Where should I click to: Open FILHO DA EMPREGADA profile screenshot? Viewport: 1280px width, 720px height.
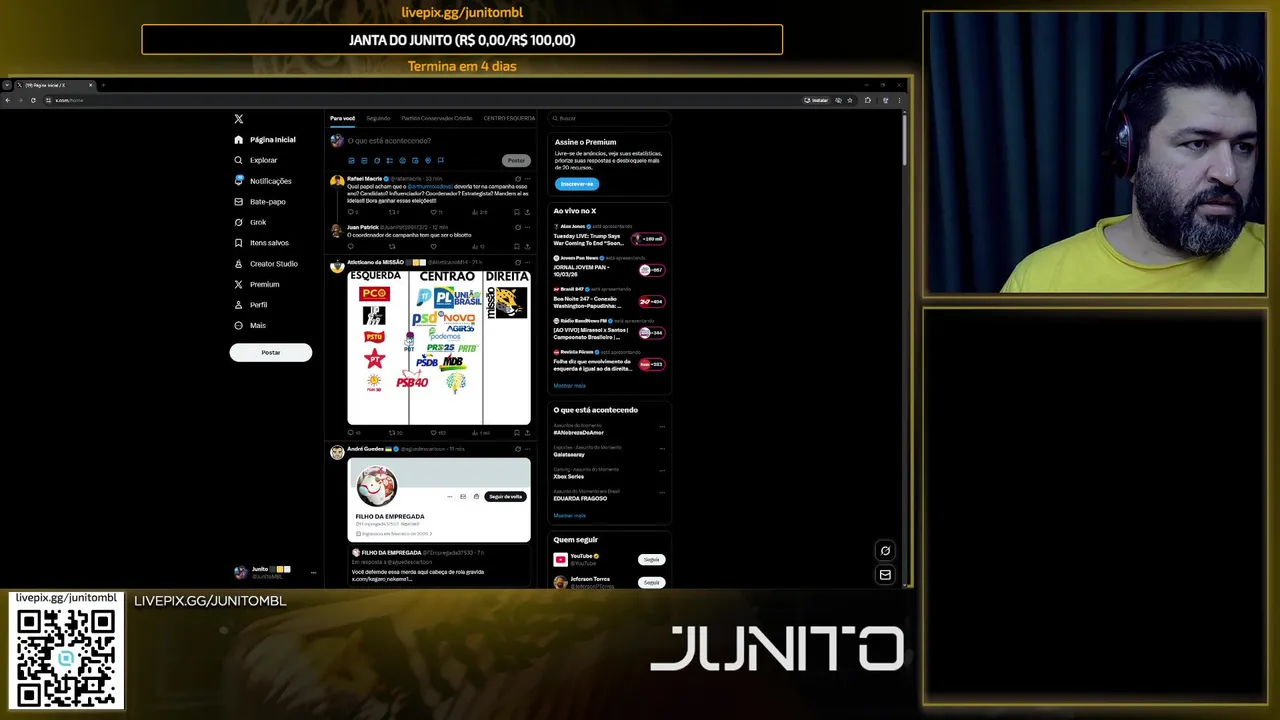click(439, 500)
